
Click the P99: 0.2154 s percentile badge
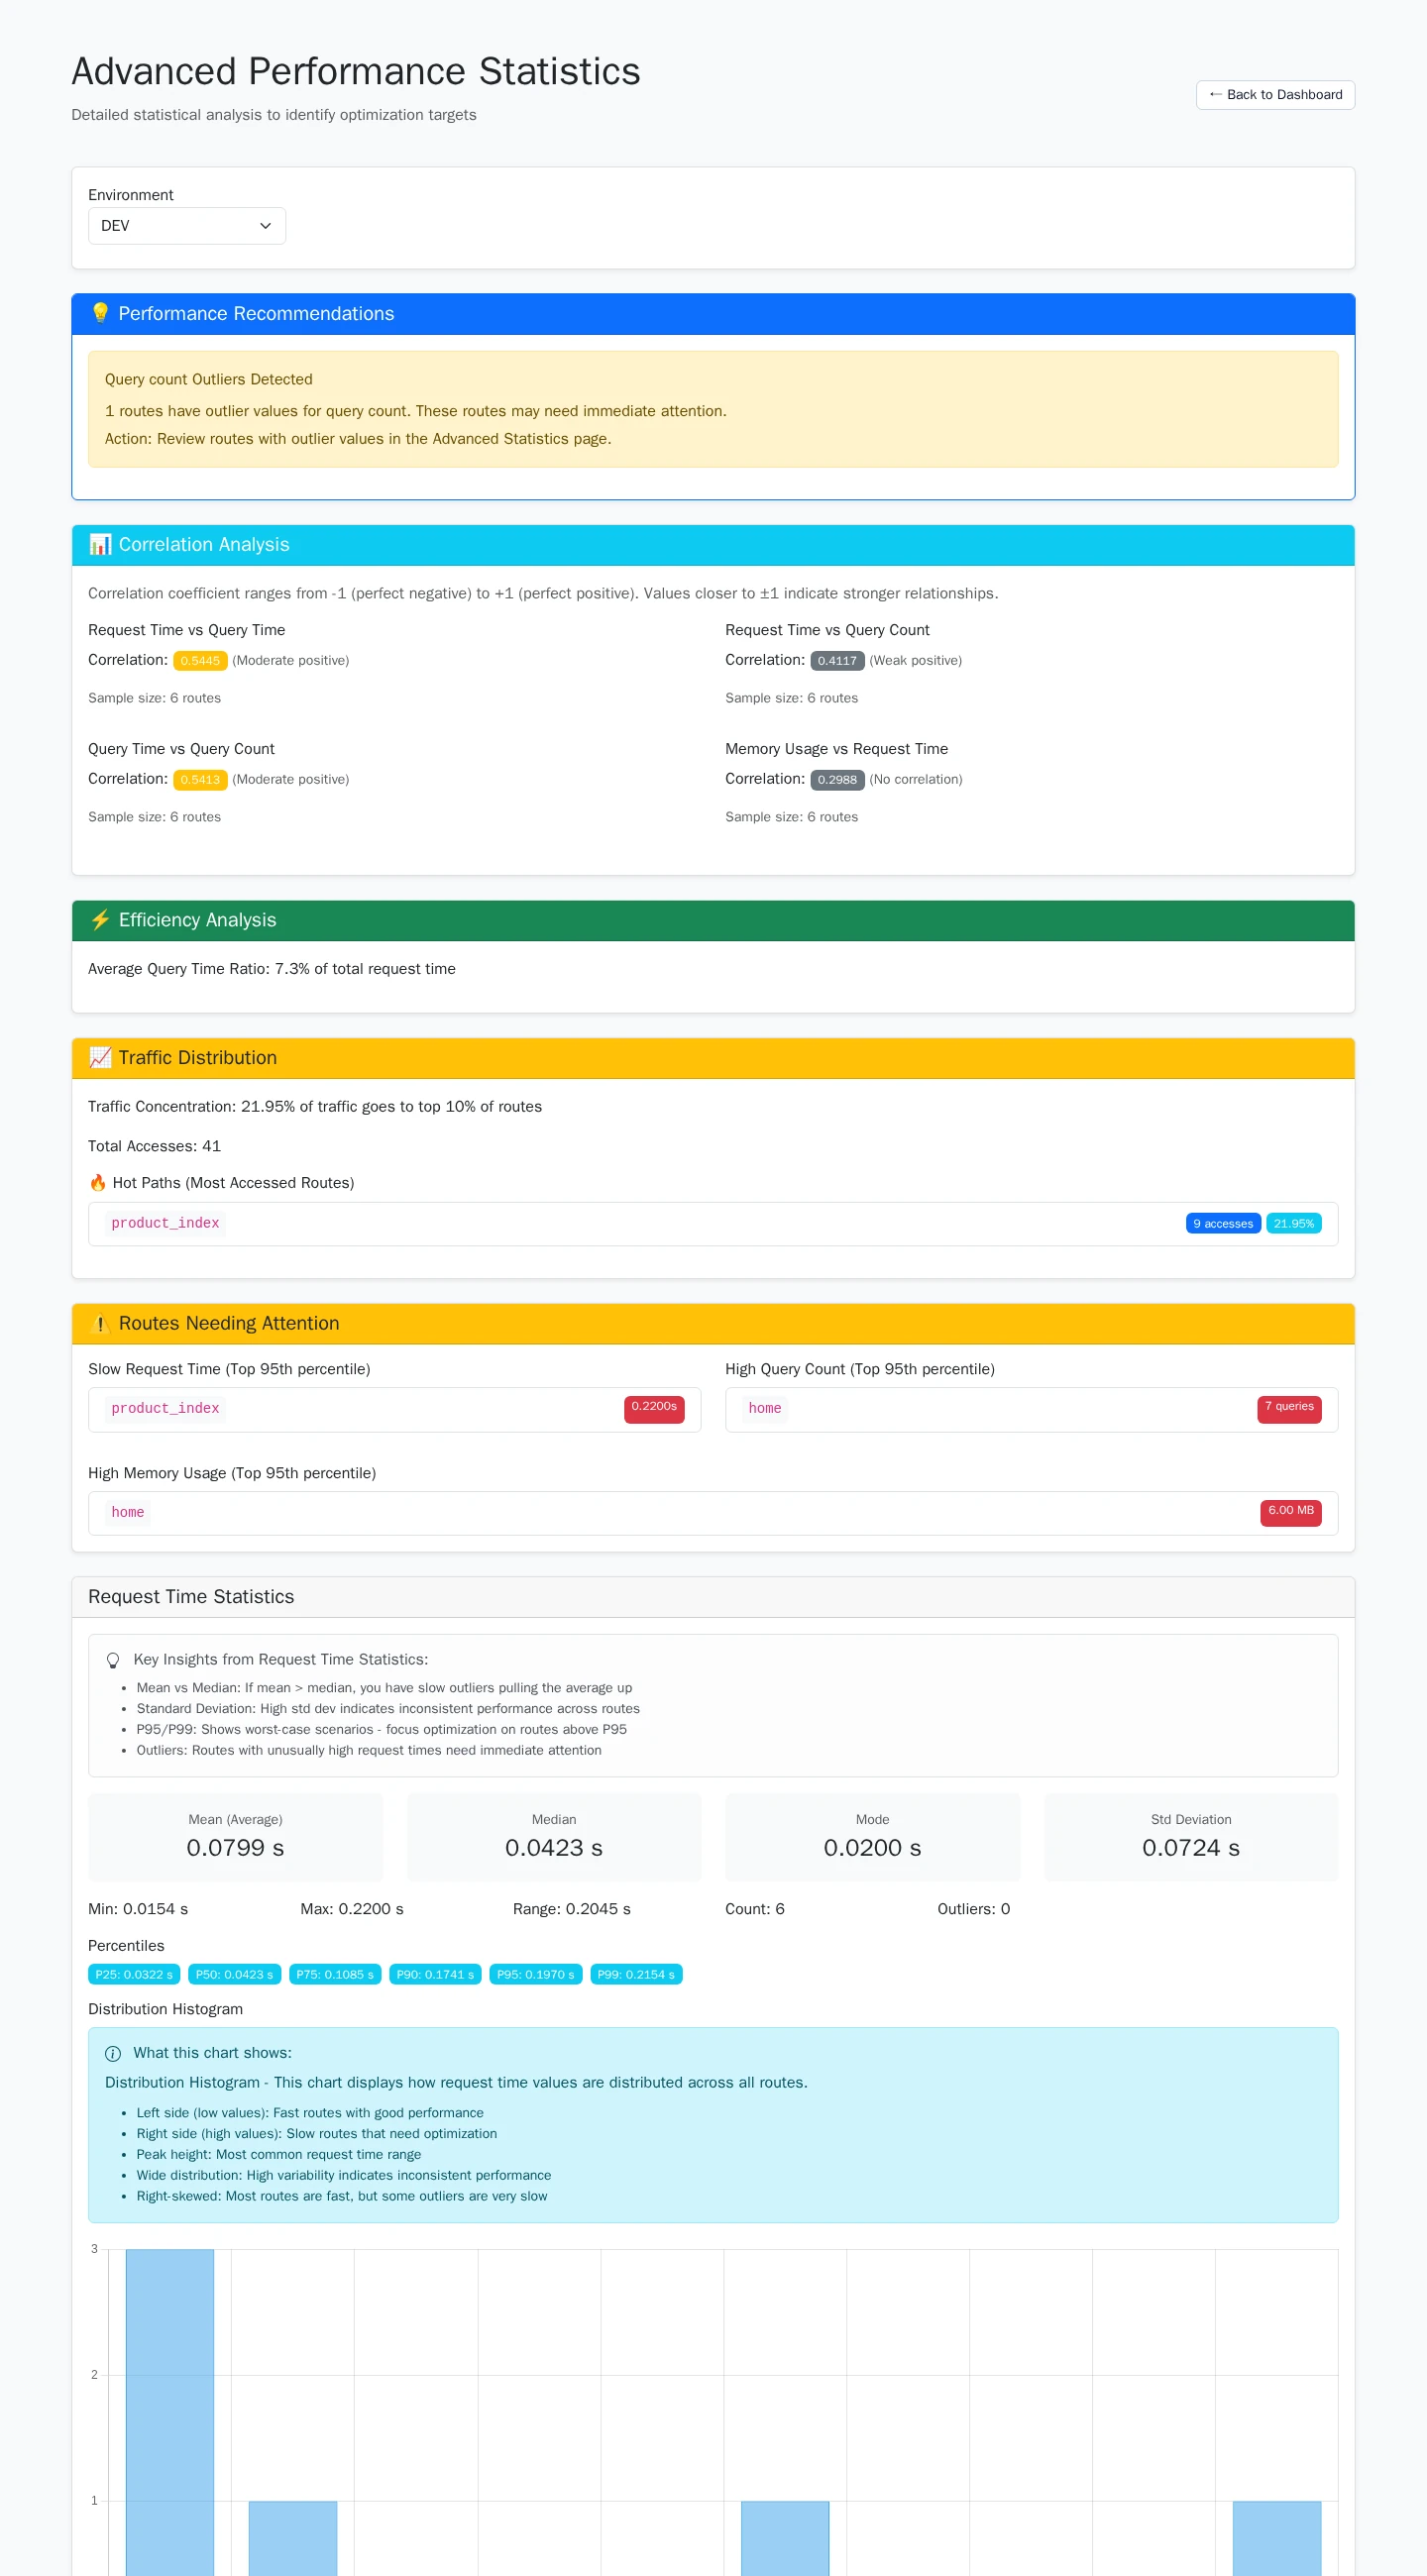point(636,1974)
